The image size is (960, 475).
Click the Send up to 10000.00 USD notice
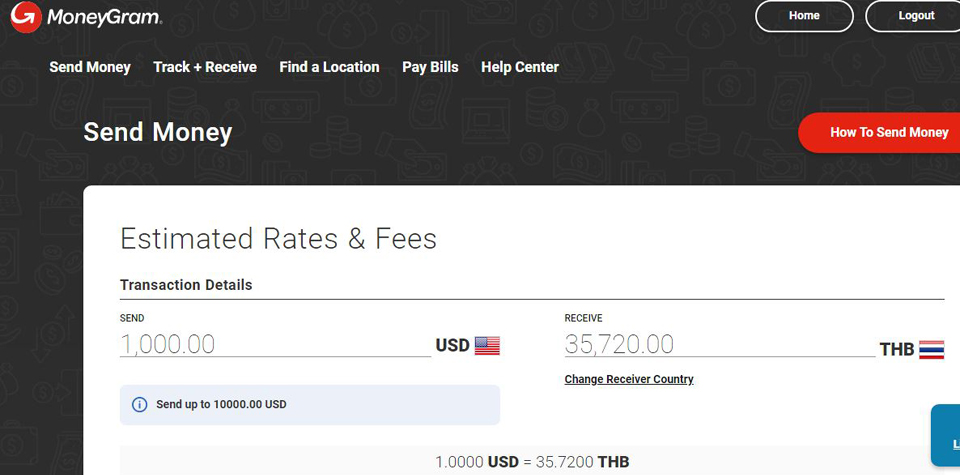310,405
